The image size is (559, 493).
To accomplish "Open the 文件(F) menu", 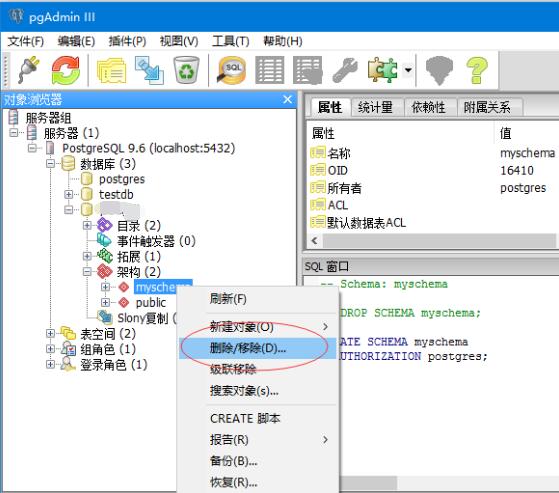I will coord(26,41).
